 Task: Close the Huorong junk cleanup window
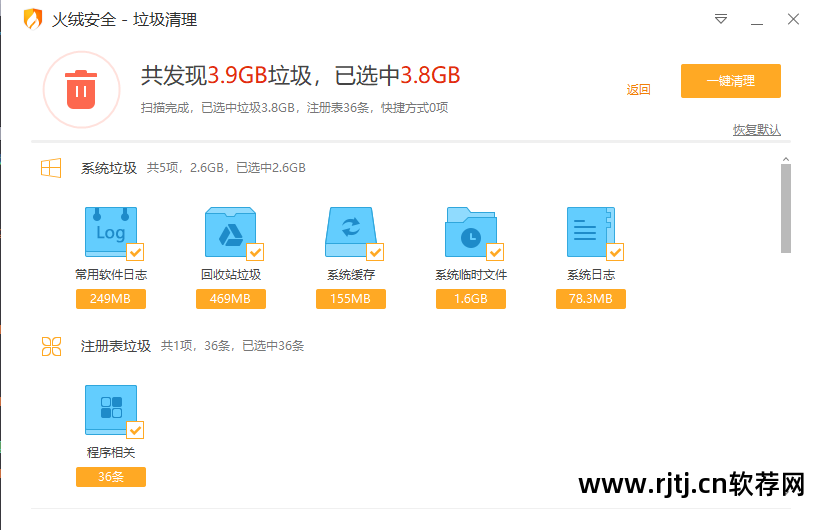tap(793, 19)
